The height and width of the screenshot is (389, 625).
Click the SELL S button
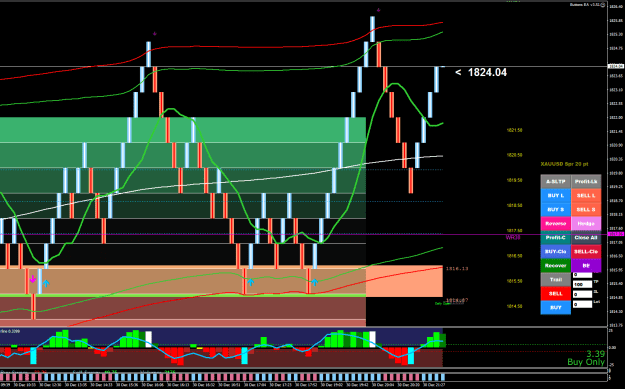pyautogui.click(x=586, y=210)
